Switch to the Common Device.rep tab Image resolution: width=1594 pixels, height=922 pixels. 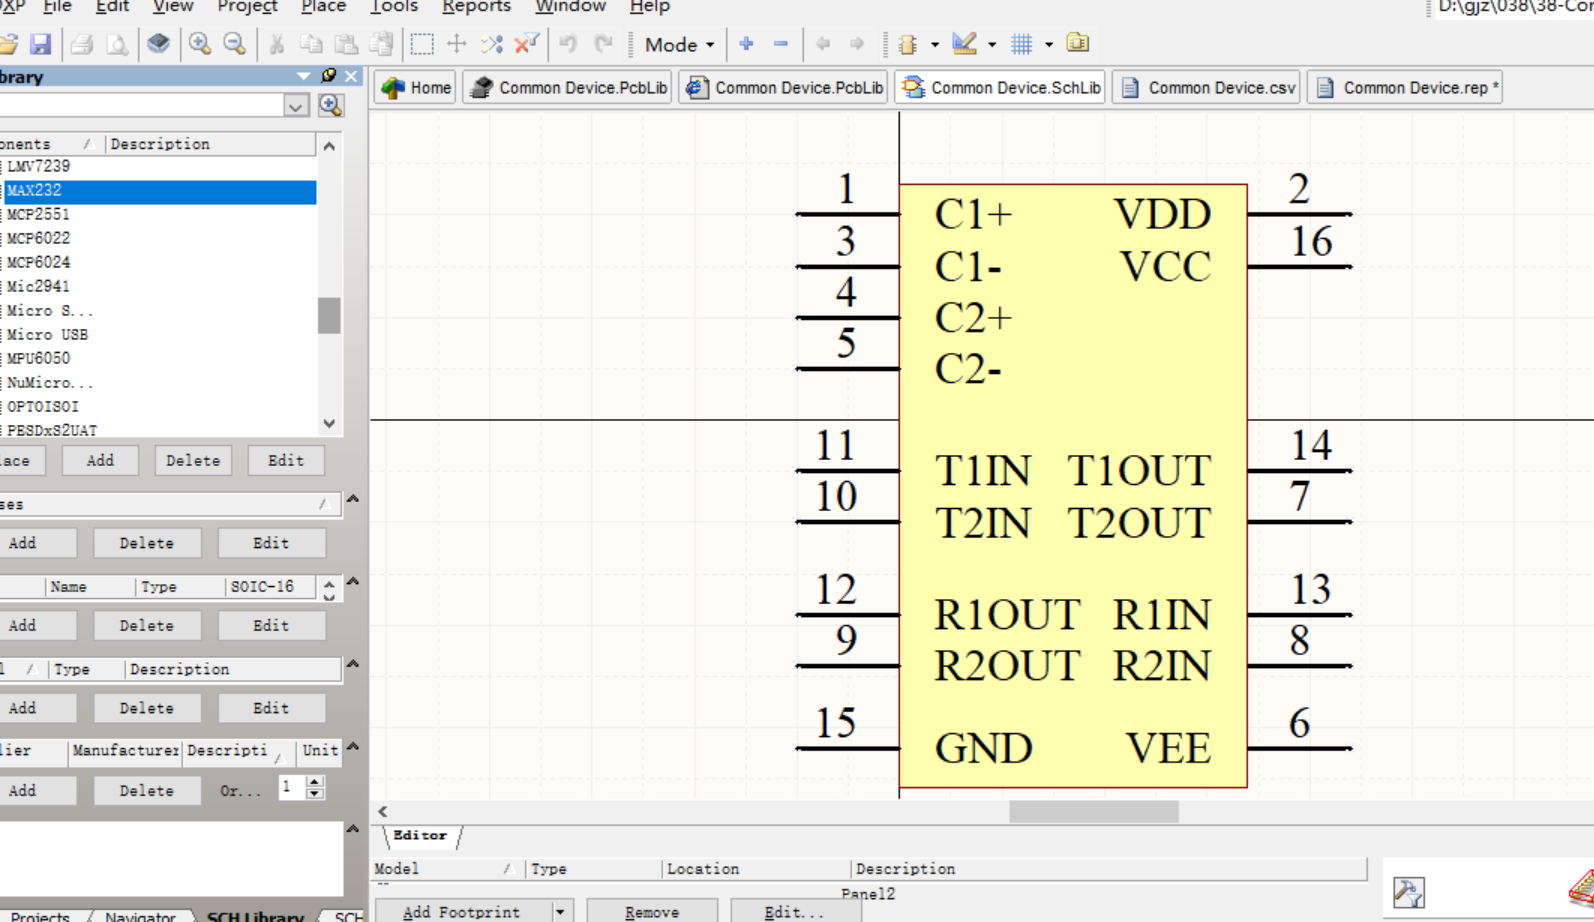point(1405,88)
